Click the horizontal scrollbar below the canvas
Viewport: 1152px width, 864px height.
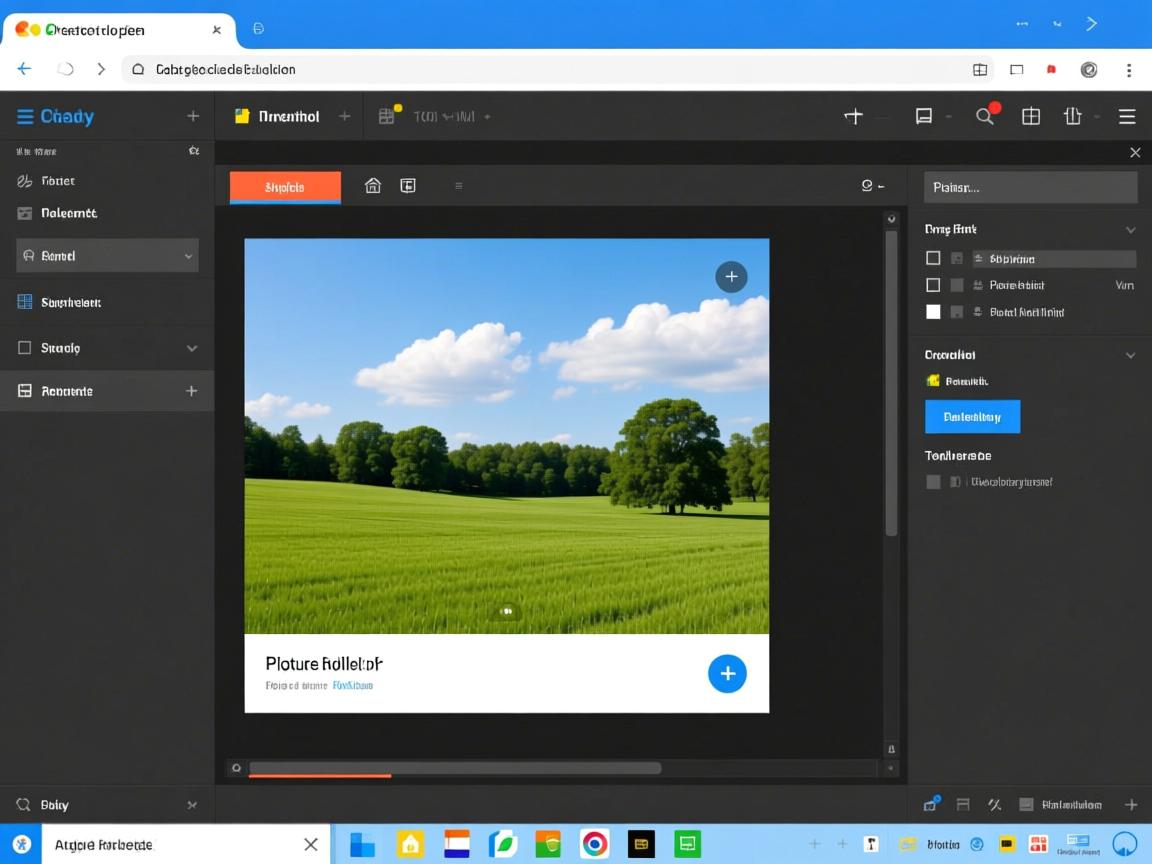[455, 768]
